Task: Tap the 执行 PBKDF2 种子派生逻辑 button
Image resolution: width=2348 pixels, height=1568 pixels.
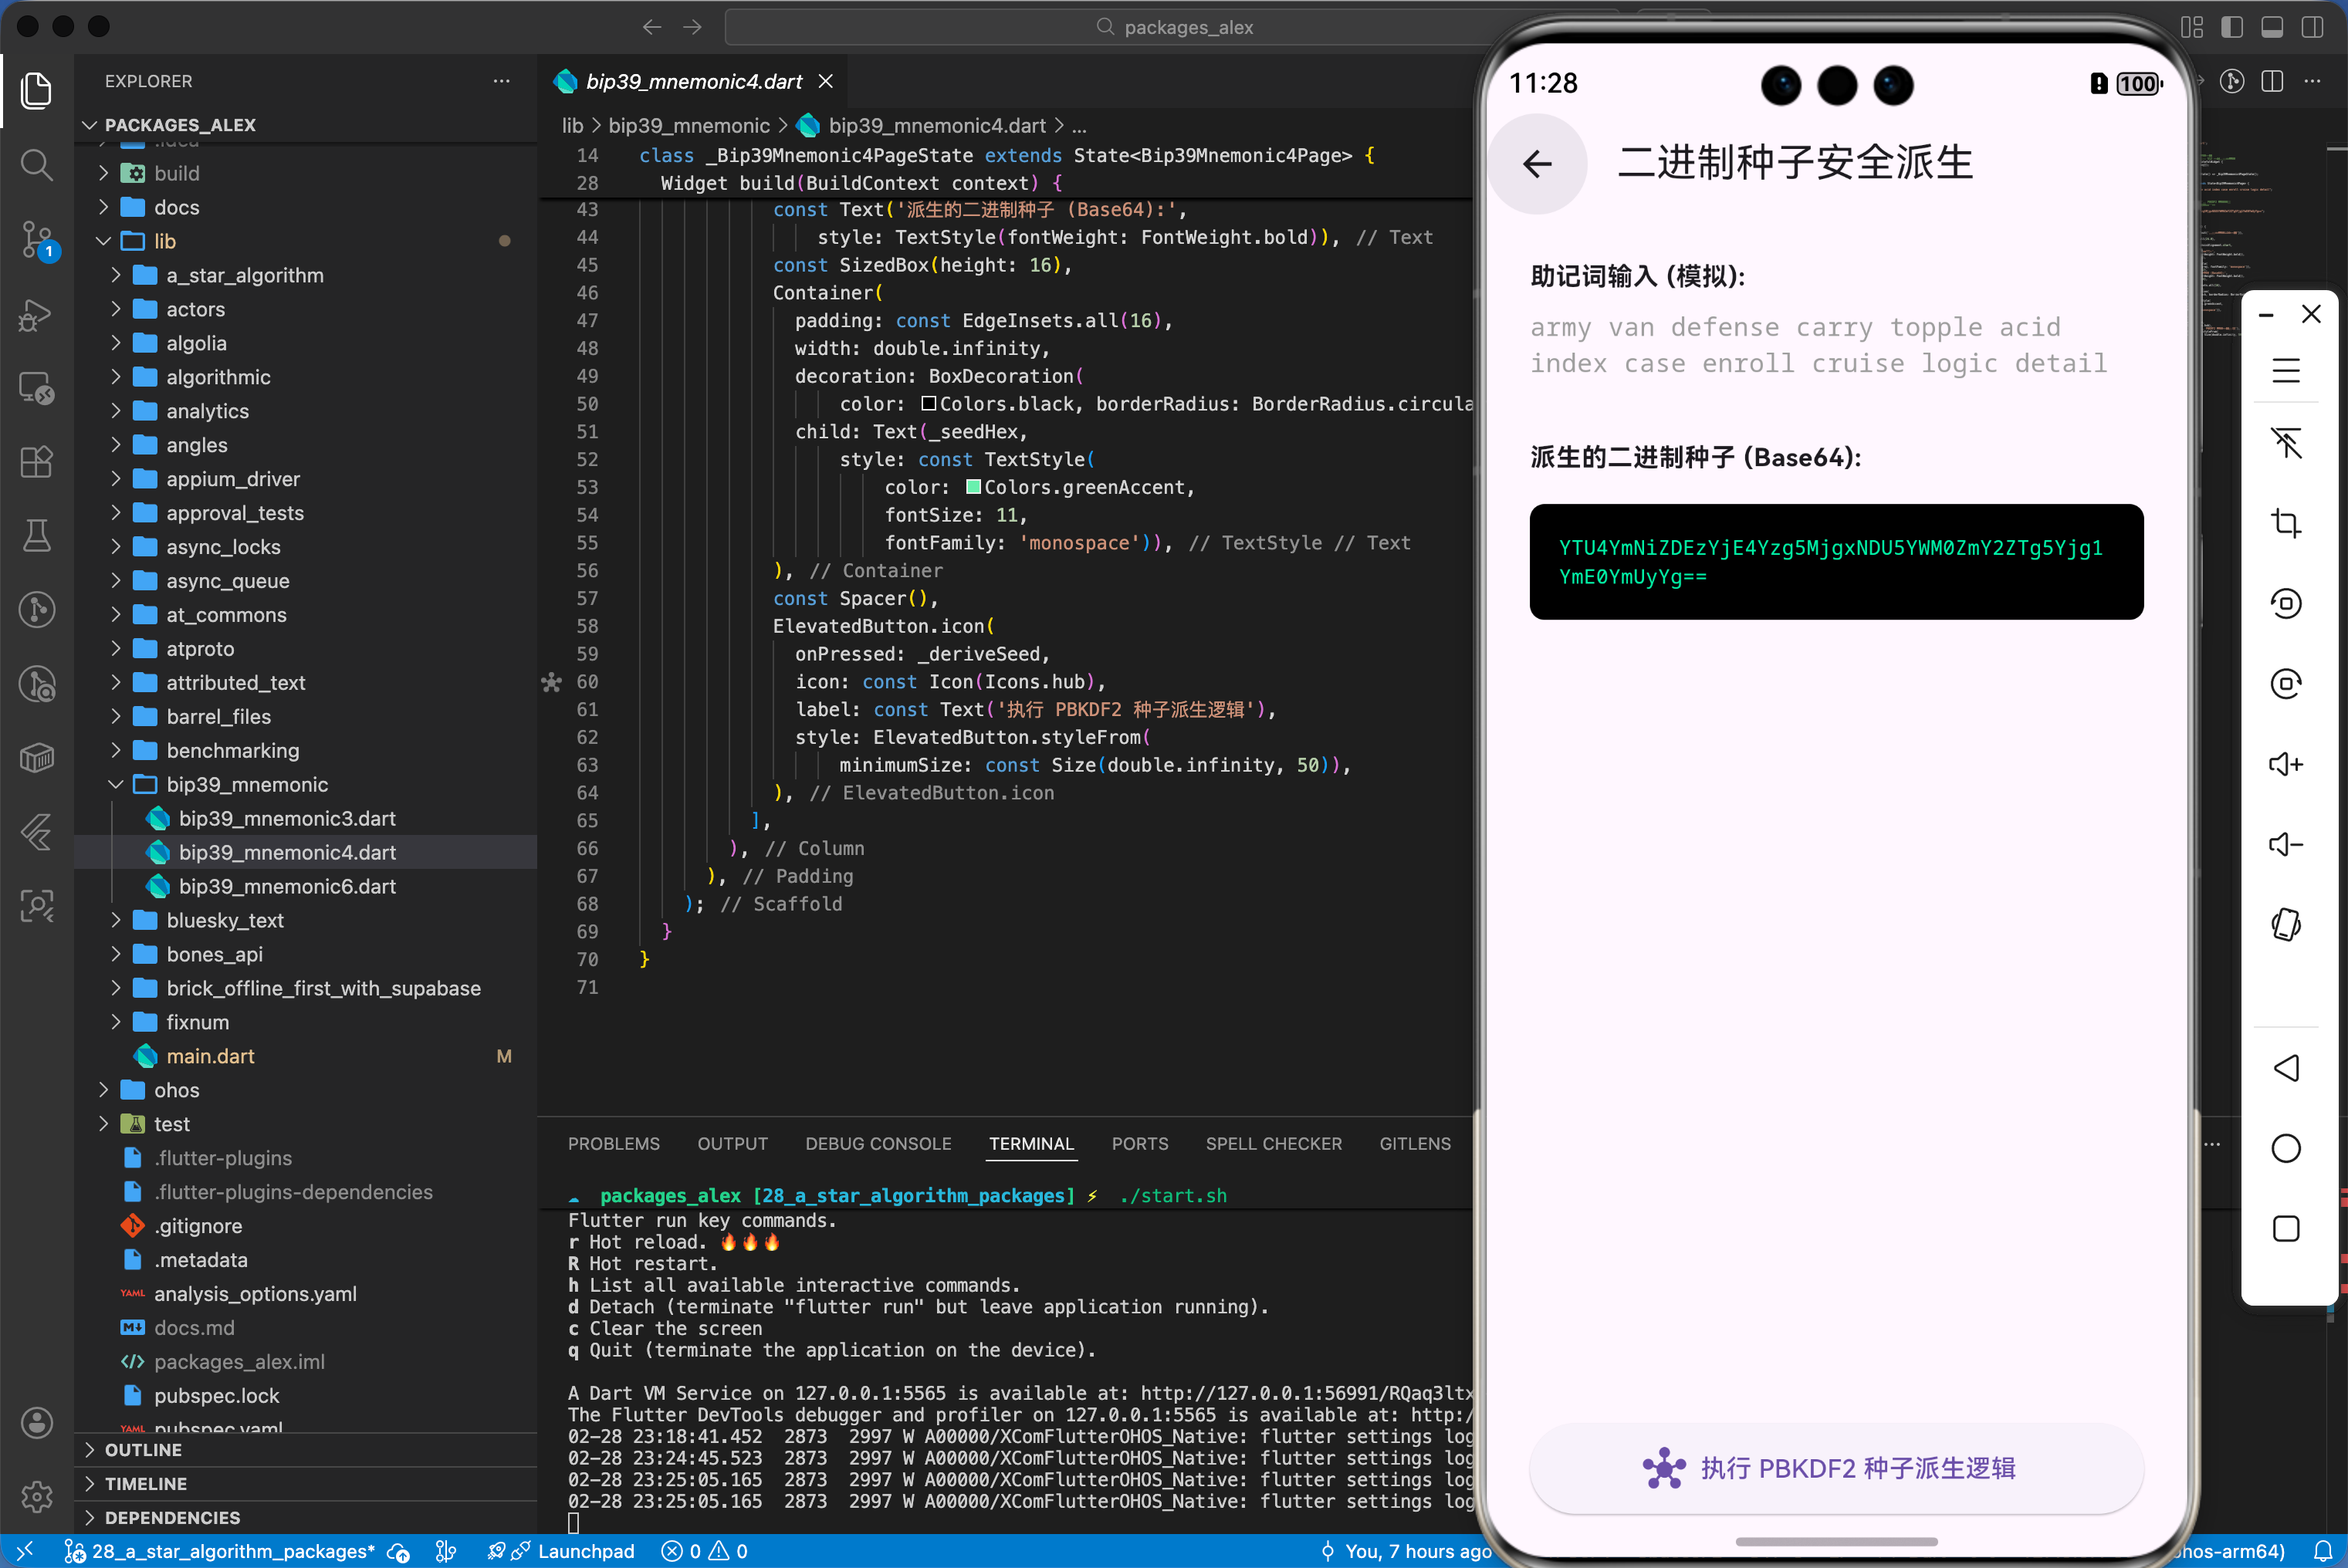Action: pyautogui.click(x=1835, y=1467)
